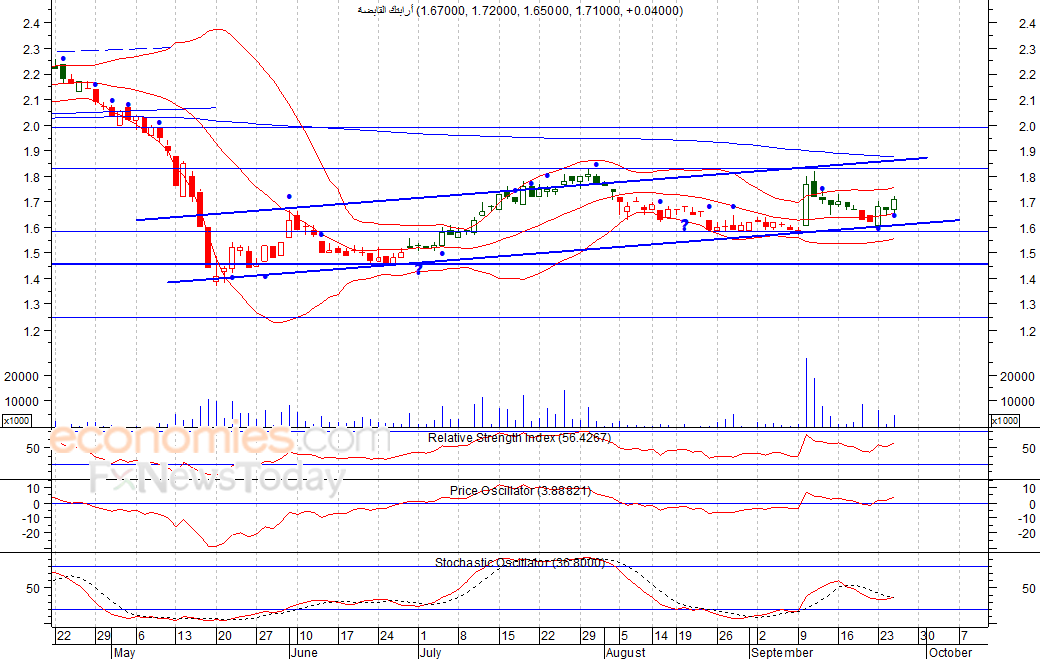Select the Price Oscillator (3.88821) label

(520, 491)
